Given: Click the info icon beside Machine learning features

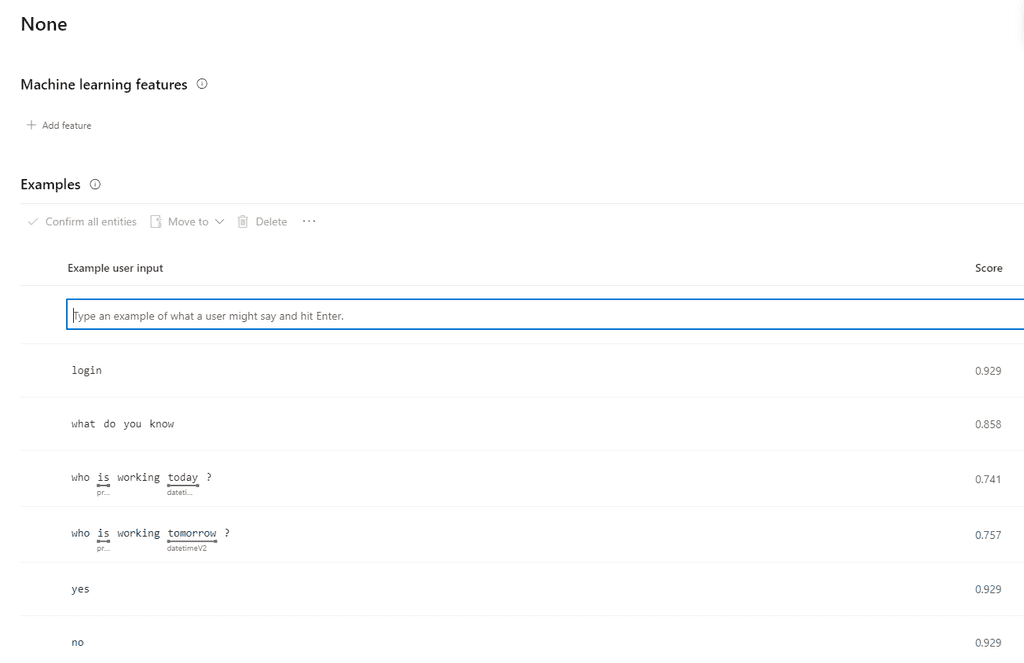Looking at the screenshot, I should coord(202,85).
